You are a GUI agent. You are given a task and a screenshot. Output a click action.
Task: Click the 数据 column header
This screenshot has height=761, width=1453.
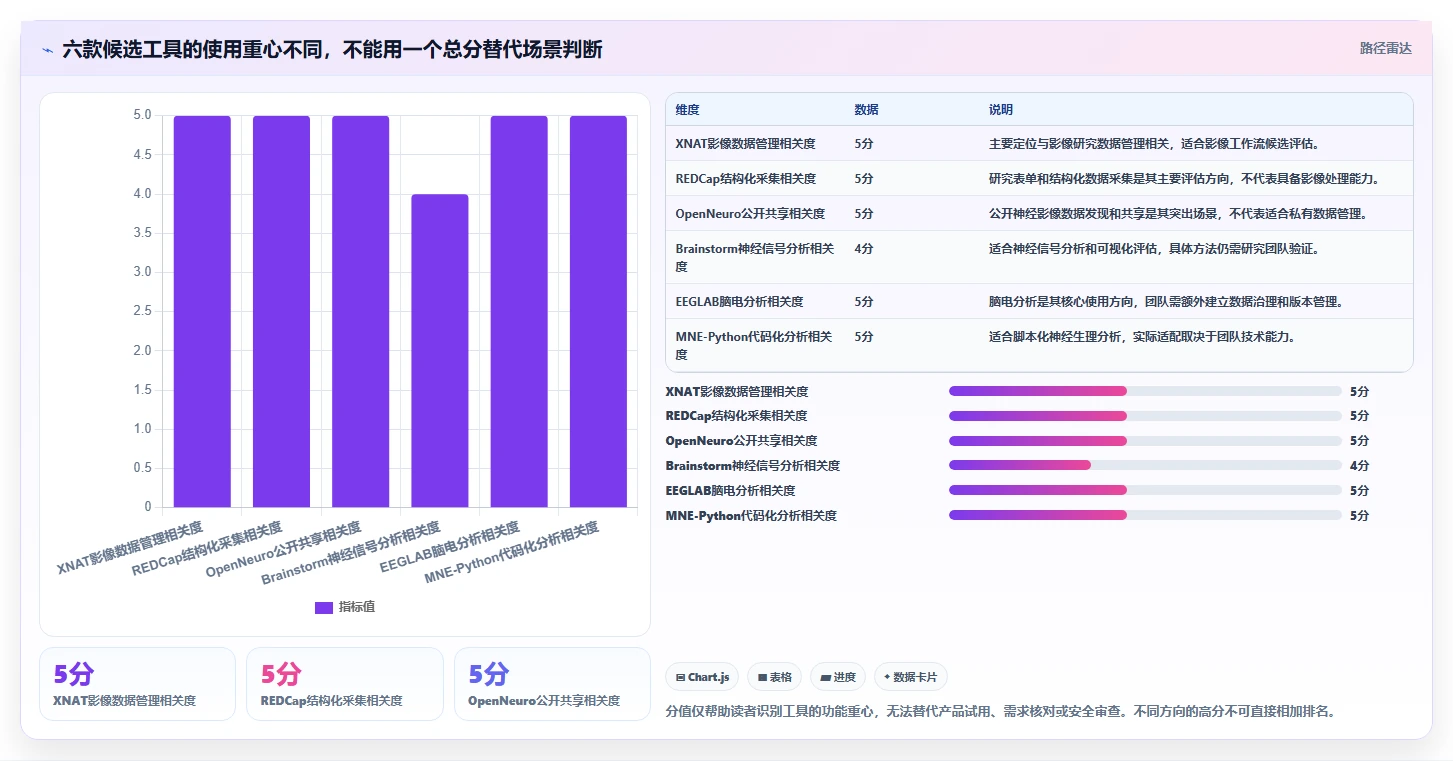coord(866,110)
